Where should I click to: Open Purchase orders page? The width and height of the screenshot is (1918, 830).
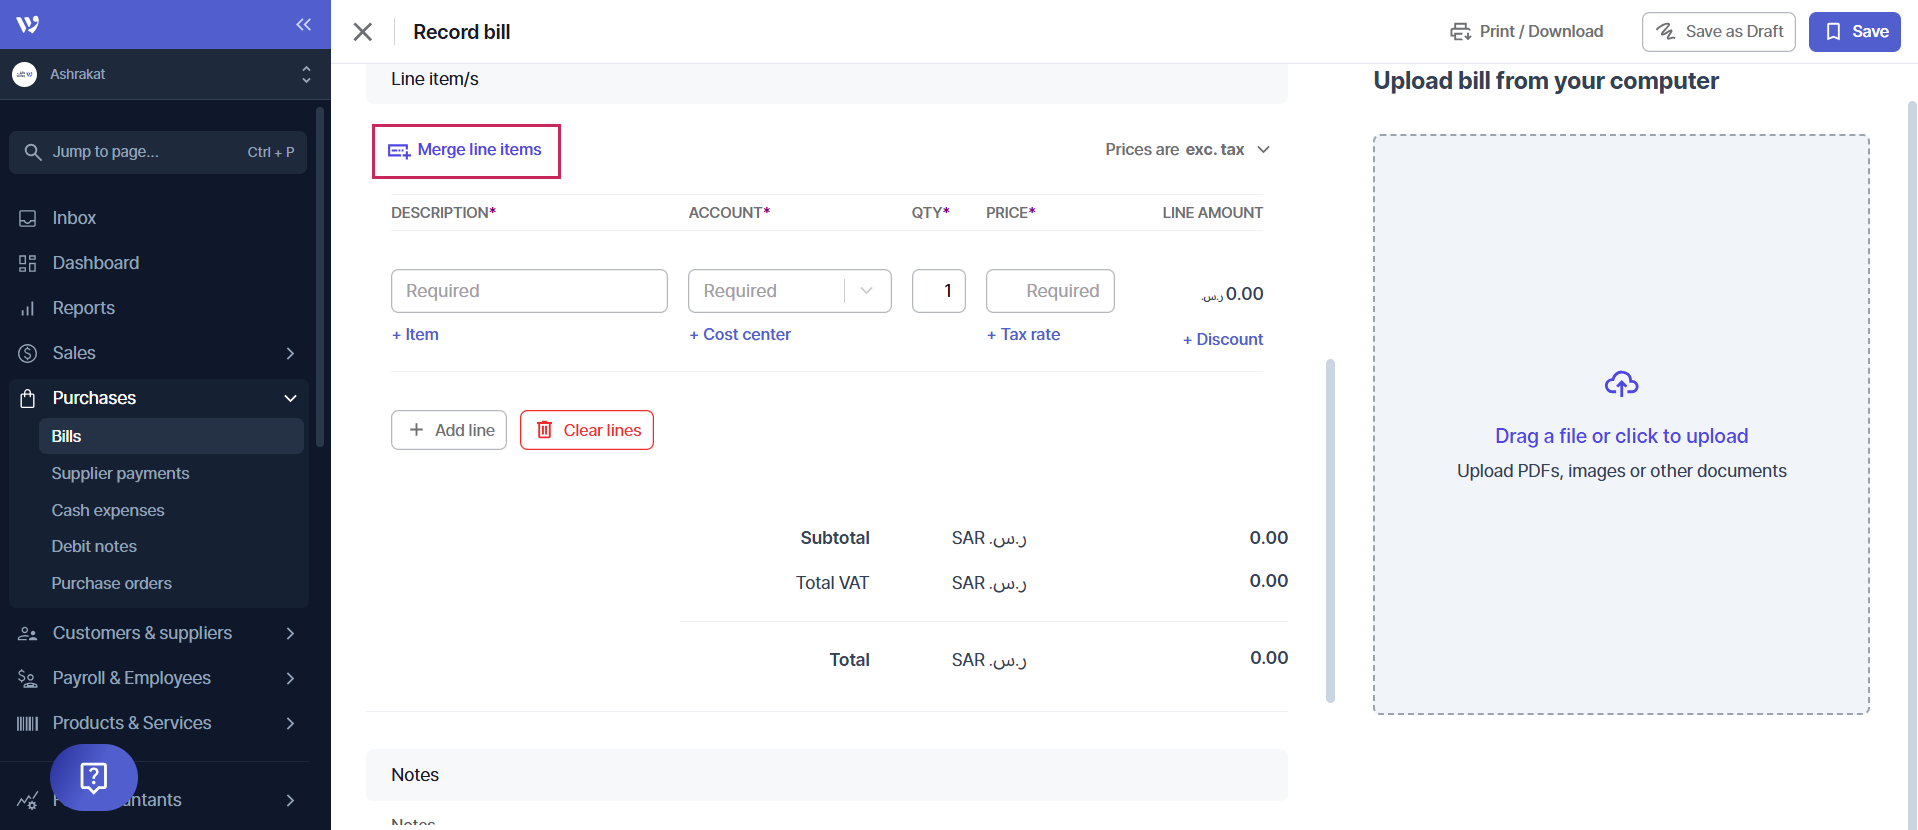click(111, 583)
